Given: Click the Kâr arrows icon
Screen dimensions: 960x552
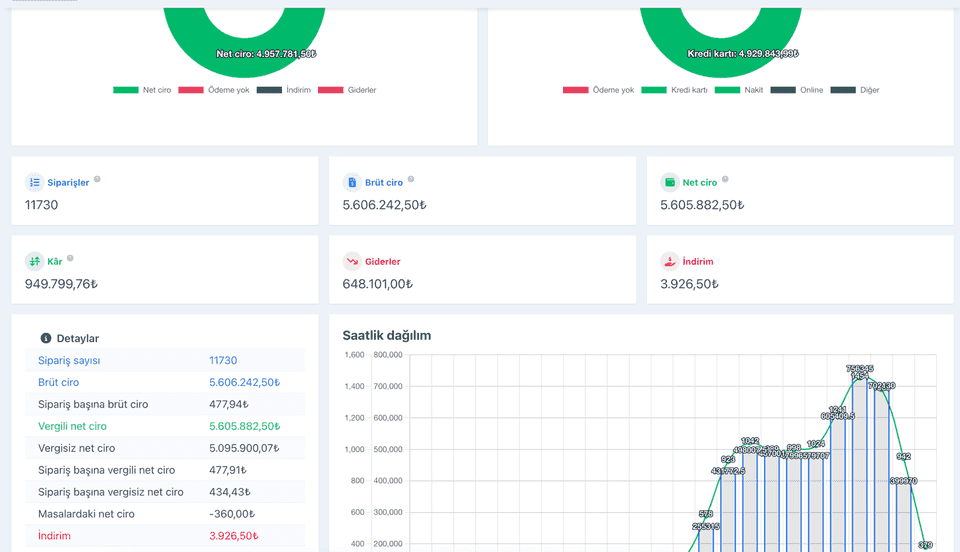Looking at the screenshot, I should [x=34, y=261].
